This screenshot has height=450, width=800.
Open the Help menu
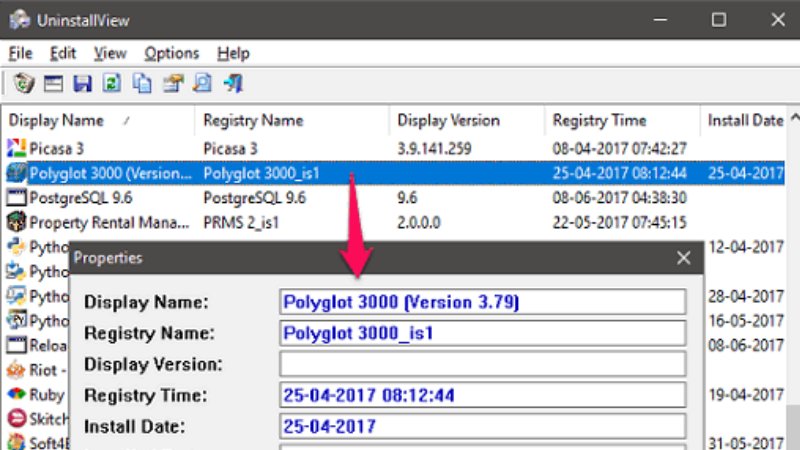[233, 53]
